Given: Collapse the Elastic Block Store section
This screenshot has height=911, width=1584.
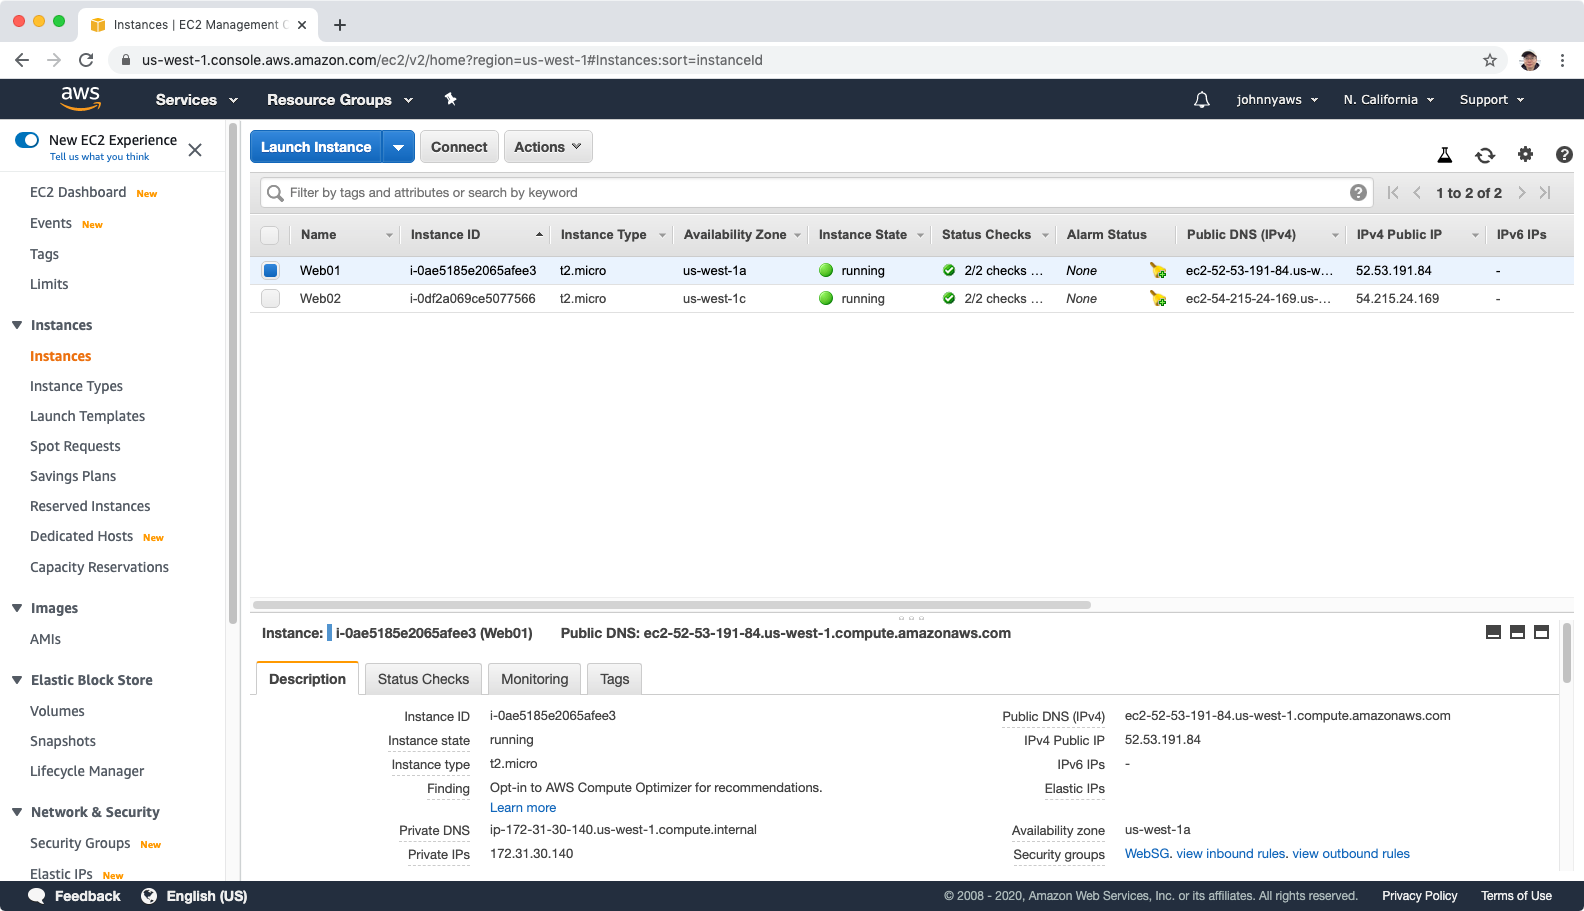Looking at the screenshot, I should (x=17, y=680).
